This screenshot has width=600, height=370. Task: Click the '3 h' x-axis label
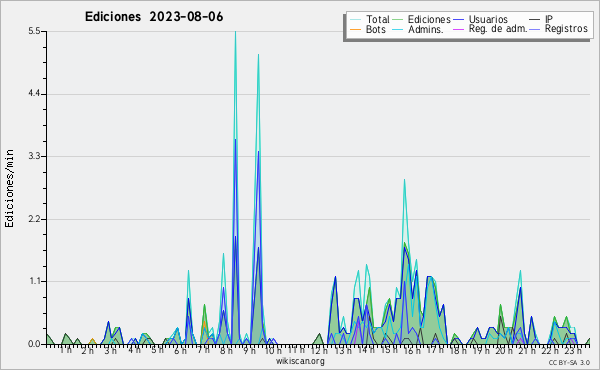111,351
